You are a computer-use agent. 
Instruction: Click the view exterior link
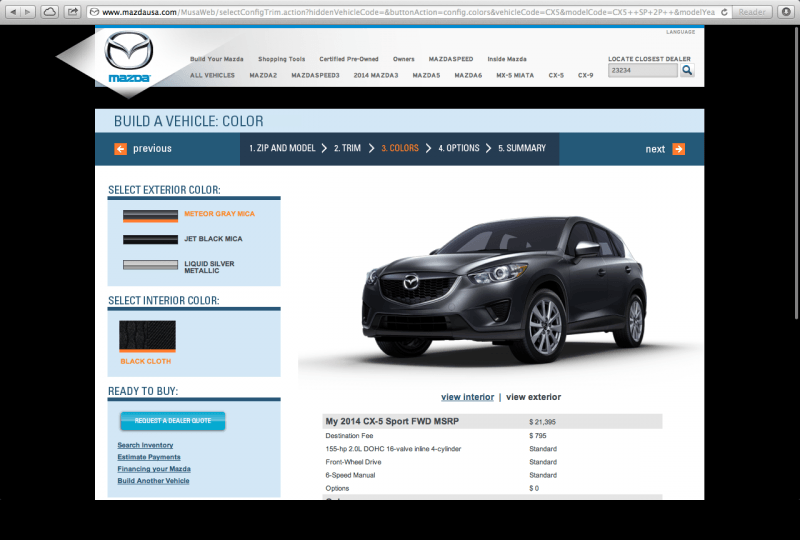pos(533,397)
